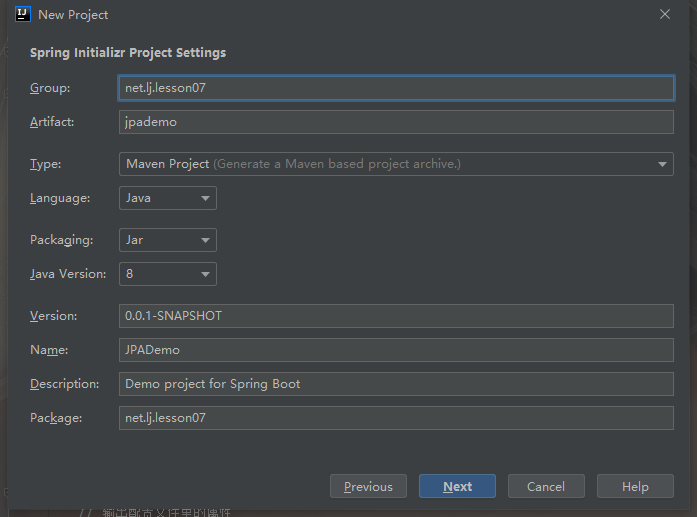
Task: Click the Description label
Action: (64, 384)
